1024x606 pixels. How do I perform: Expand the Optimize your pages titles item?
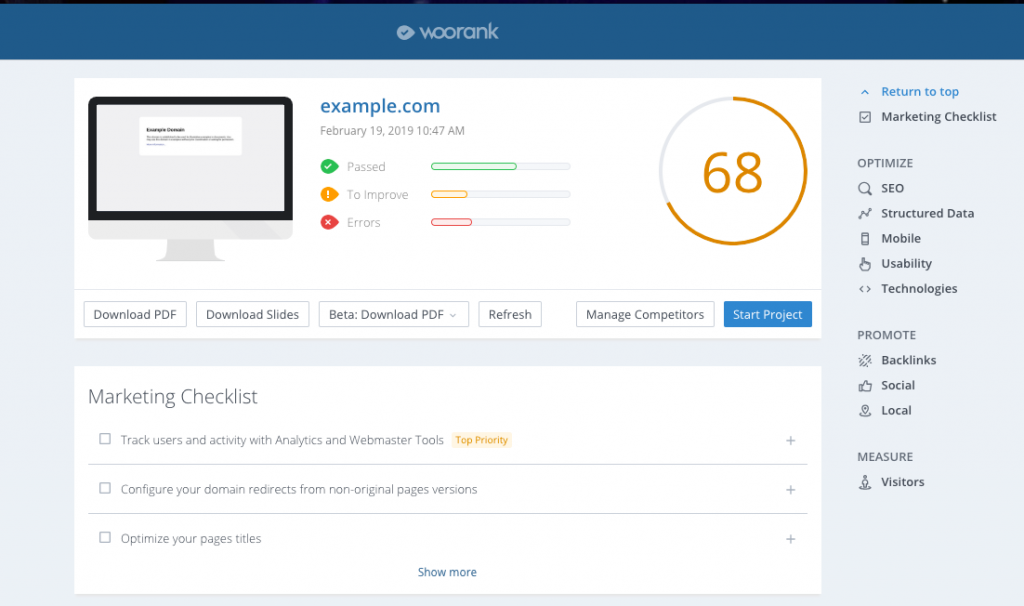click(790, 539)
